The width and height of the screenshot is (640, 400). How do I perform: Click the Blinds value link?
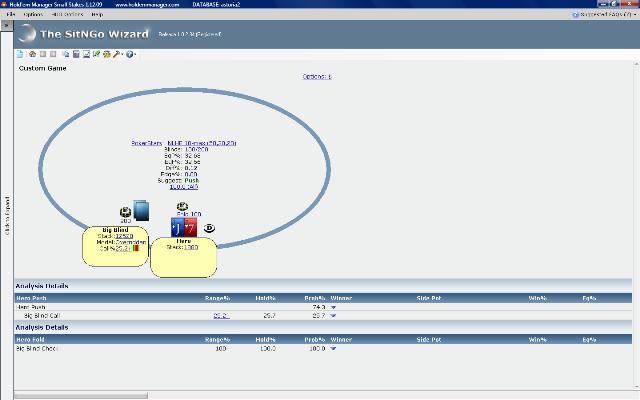(196, 149)
